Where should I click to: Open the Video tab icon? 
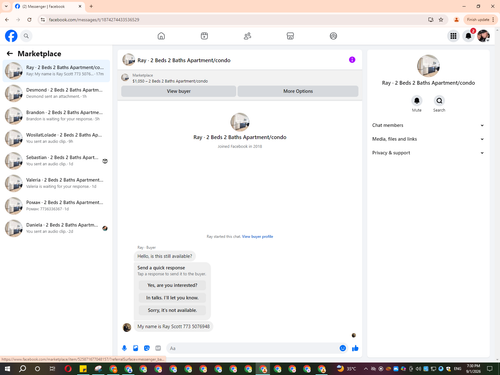tap(204, 36)
